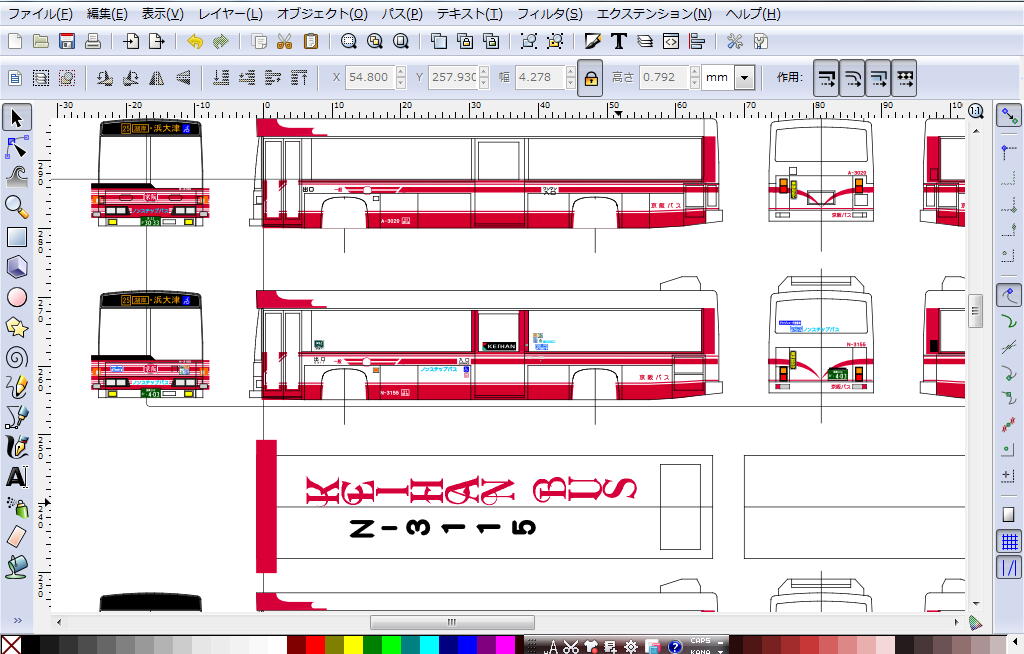
Task: Click the IME help question mark icon
Action: [x=675, y=647]
